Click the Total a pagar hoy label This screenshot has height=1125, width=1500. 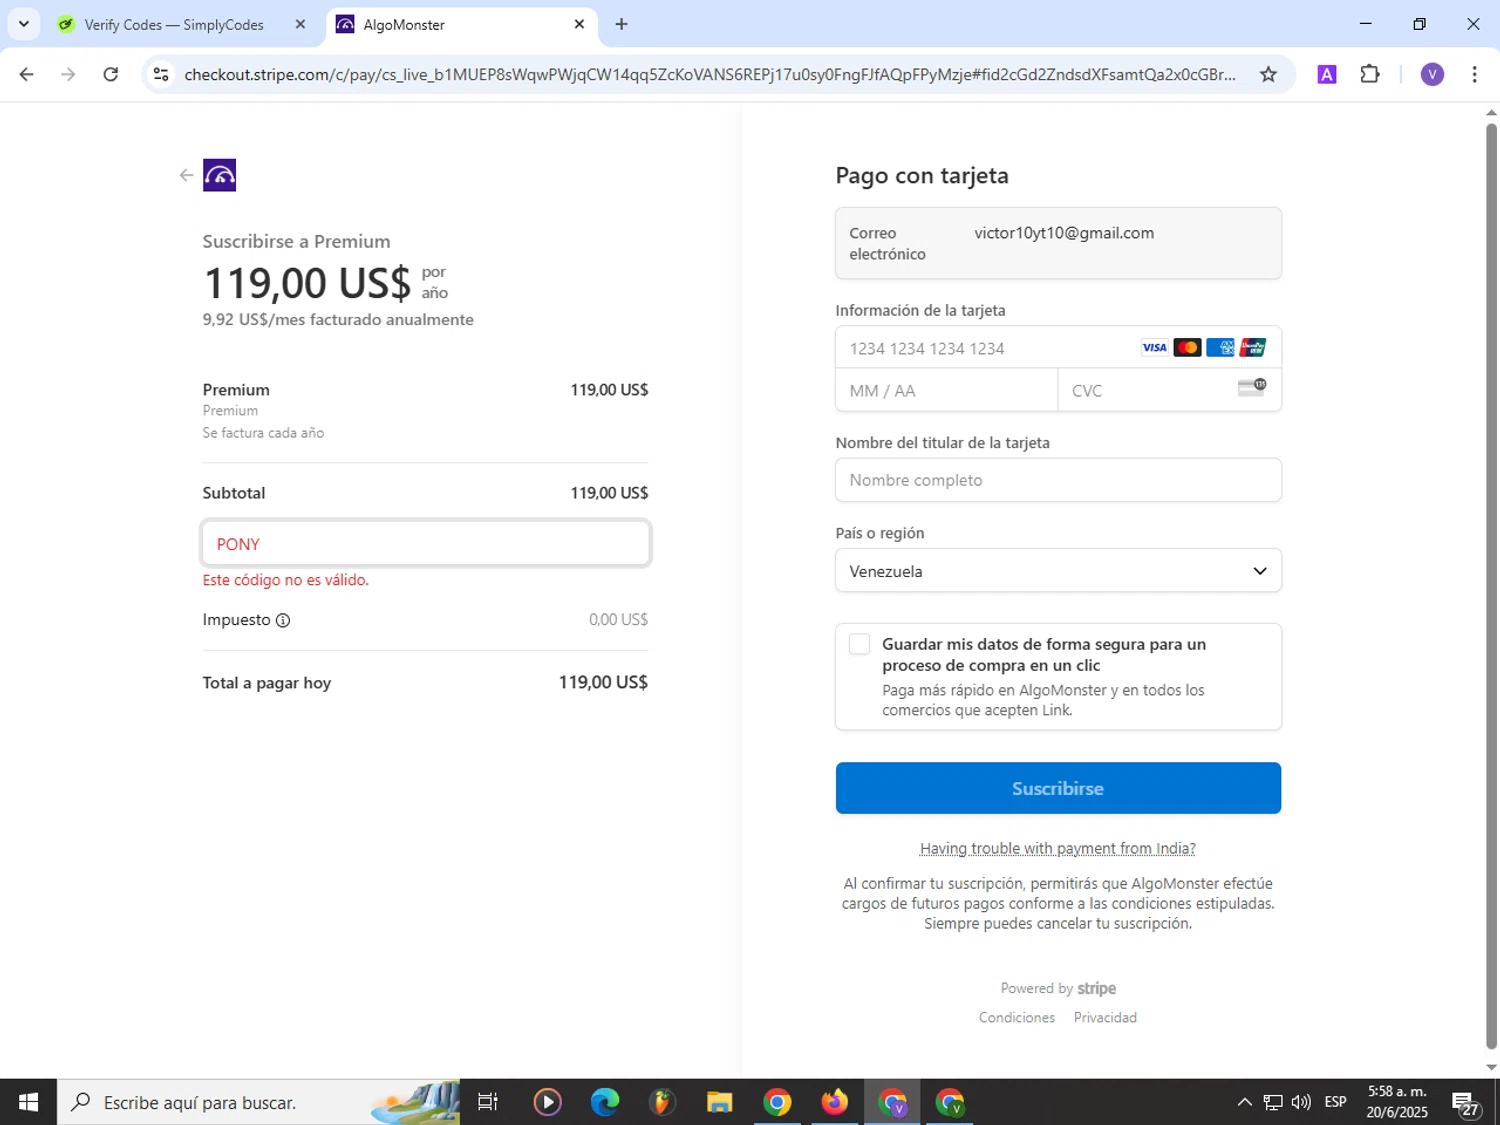pyautogui.click(x=267, y=683)
